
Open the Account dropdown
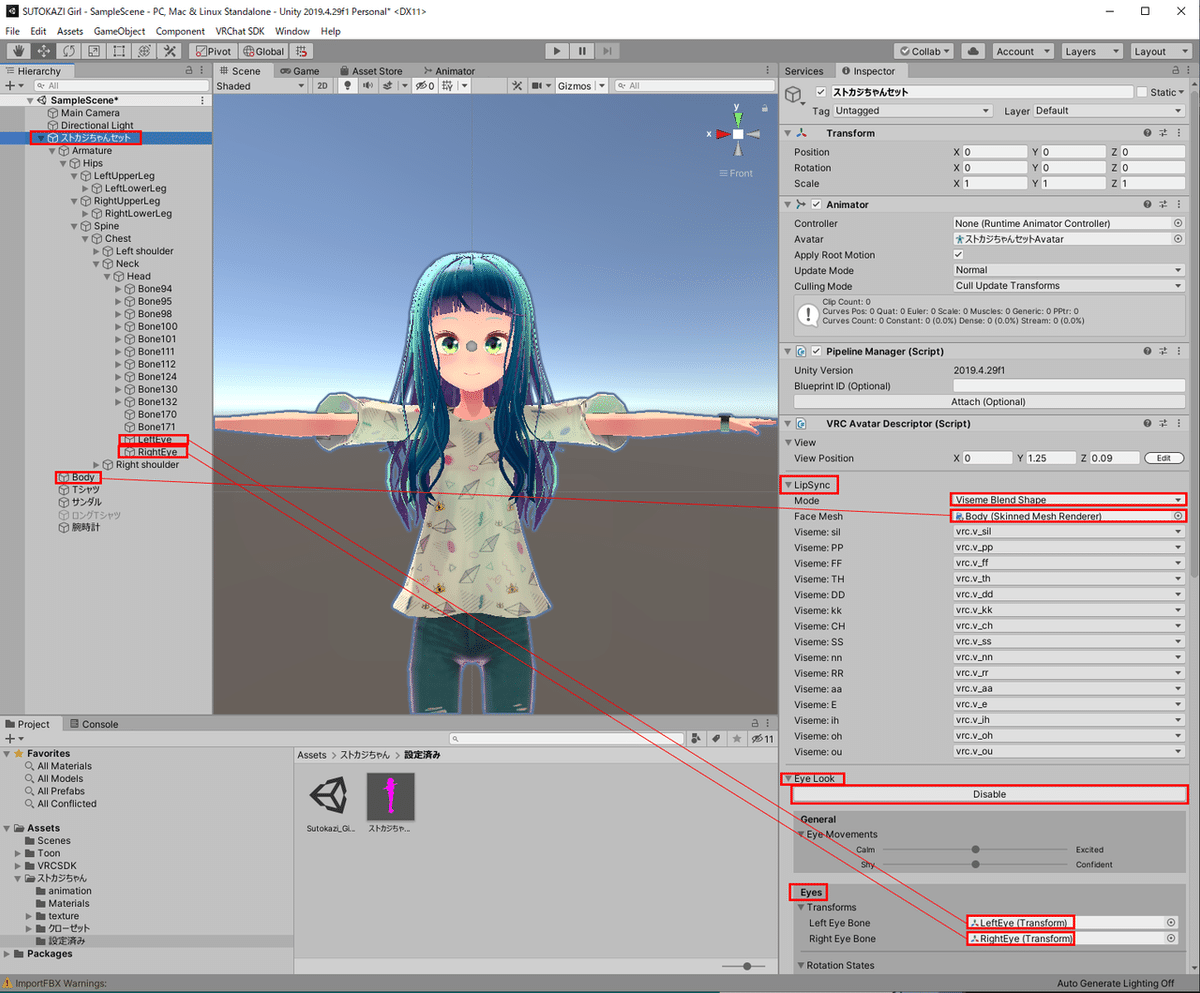point(1021,51)
